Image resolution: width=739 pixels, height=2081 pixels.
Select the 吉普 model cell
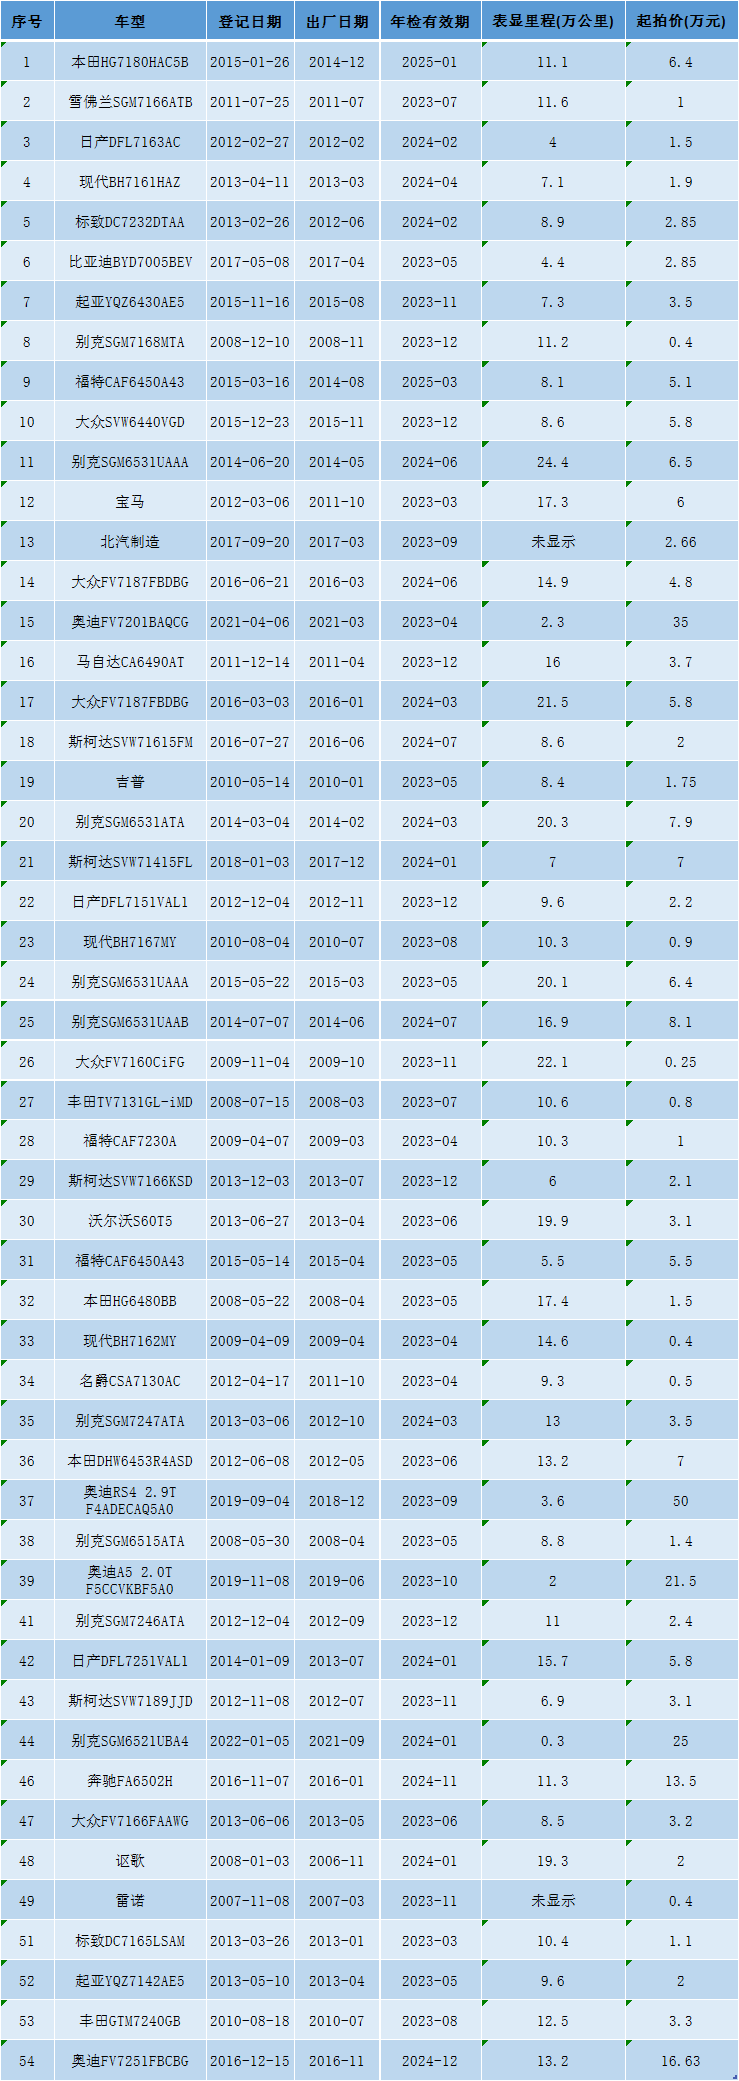pyautogui.click(x=130, y=782)
